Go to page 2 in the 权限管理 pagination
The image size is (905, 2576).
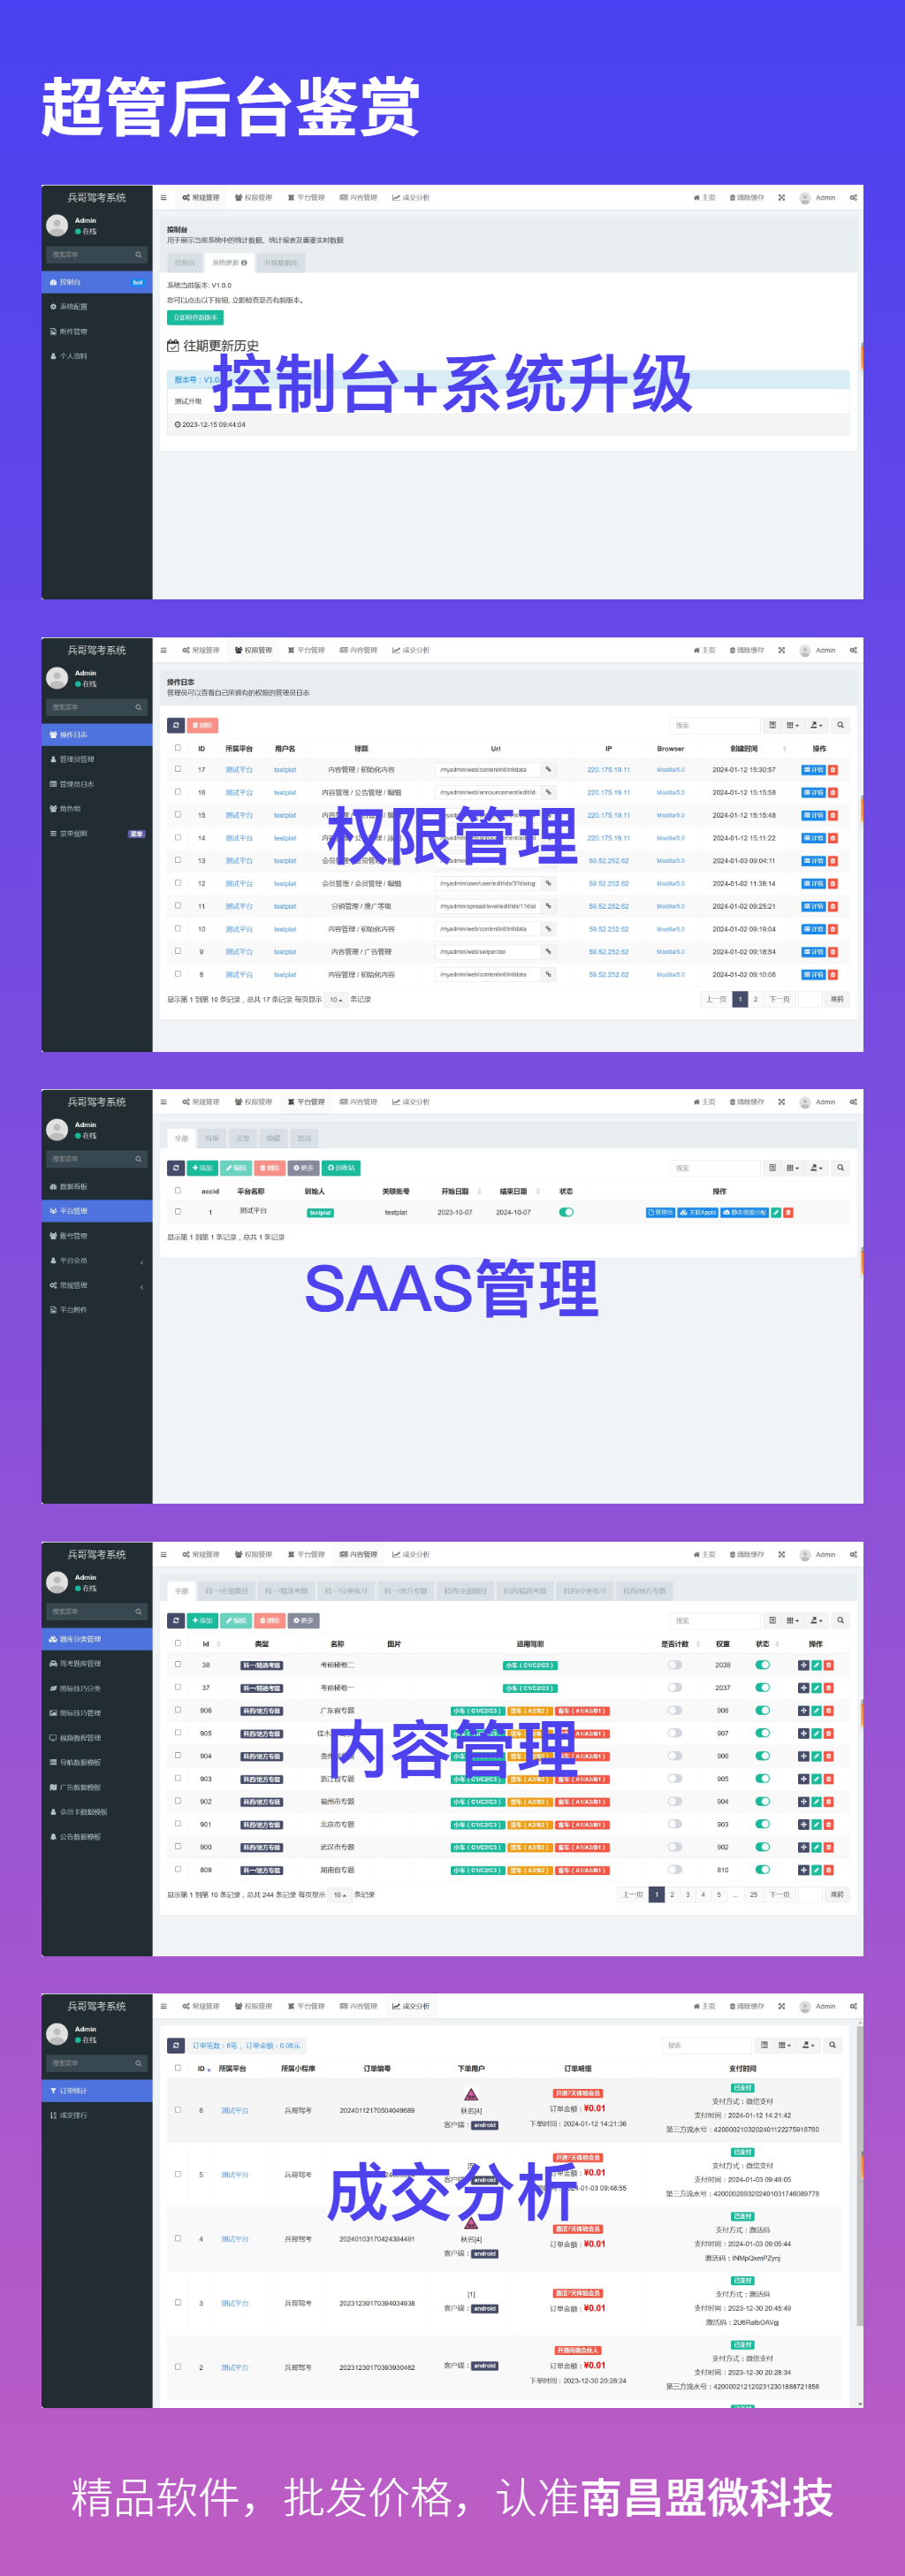click(x=755, y=999)
